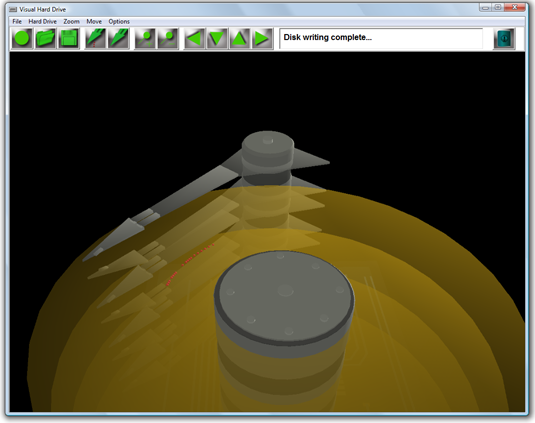Move view up with the green up arrow
This screenshot has width=535, height=423.
(240, 39)
